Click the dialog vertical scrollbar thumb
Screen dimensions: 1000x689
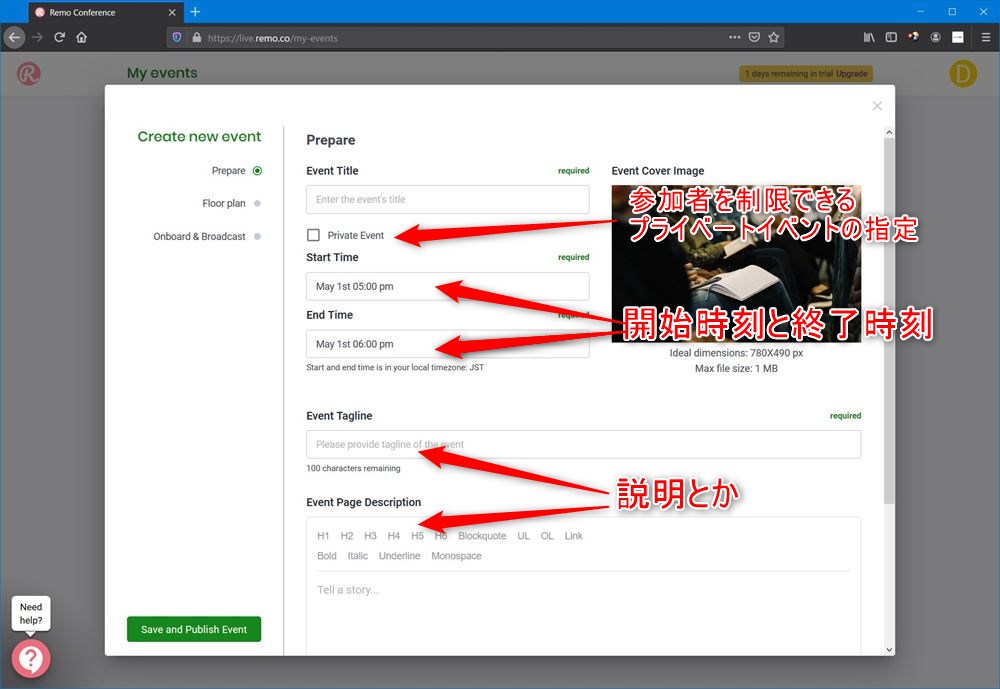click(889, 321)
